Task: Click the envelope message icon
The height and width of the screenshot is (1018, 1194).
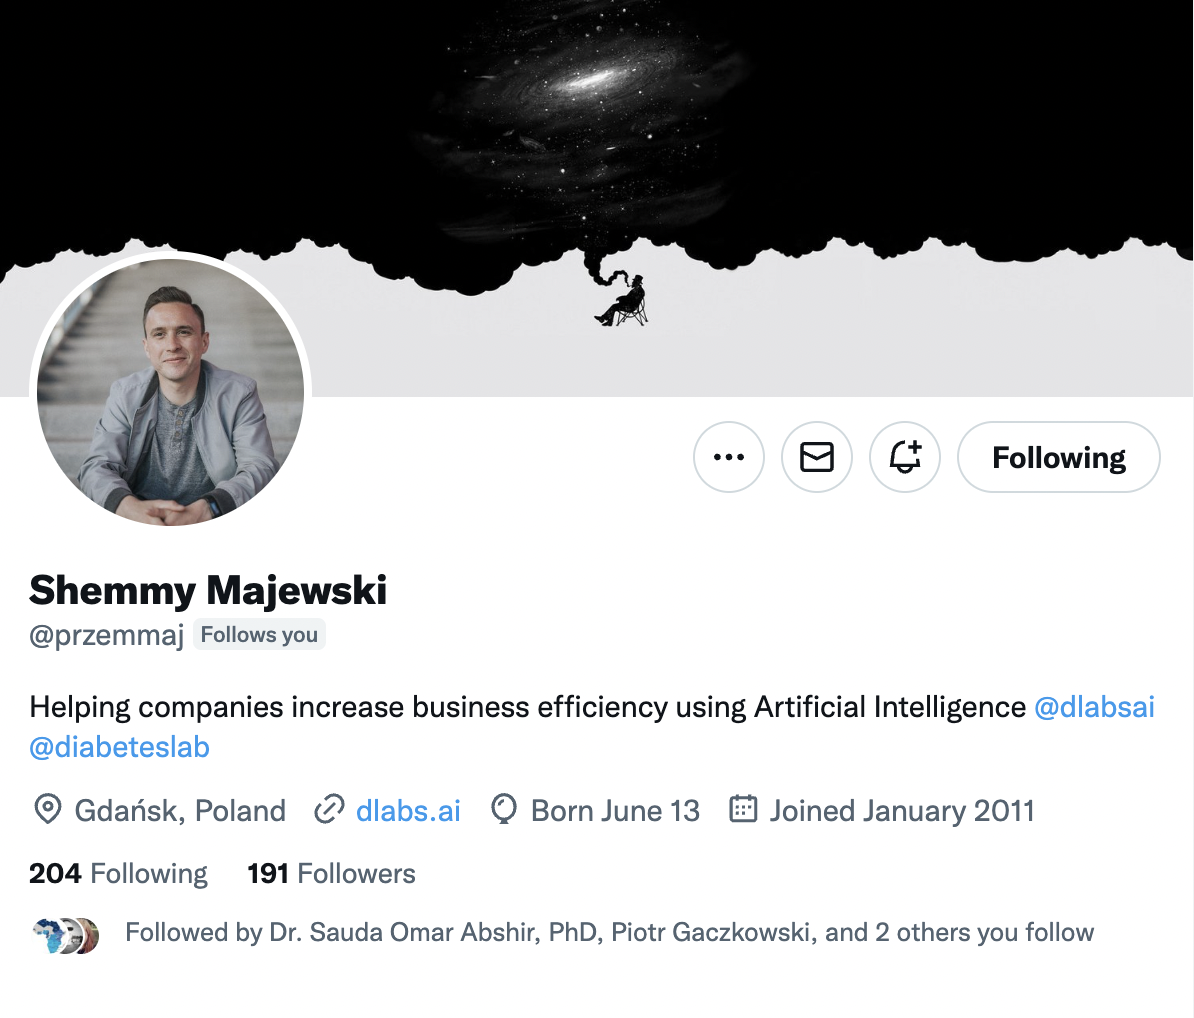Action: tap(817, 457)
